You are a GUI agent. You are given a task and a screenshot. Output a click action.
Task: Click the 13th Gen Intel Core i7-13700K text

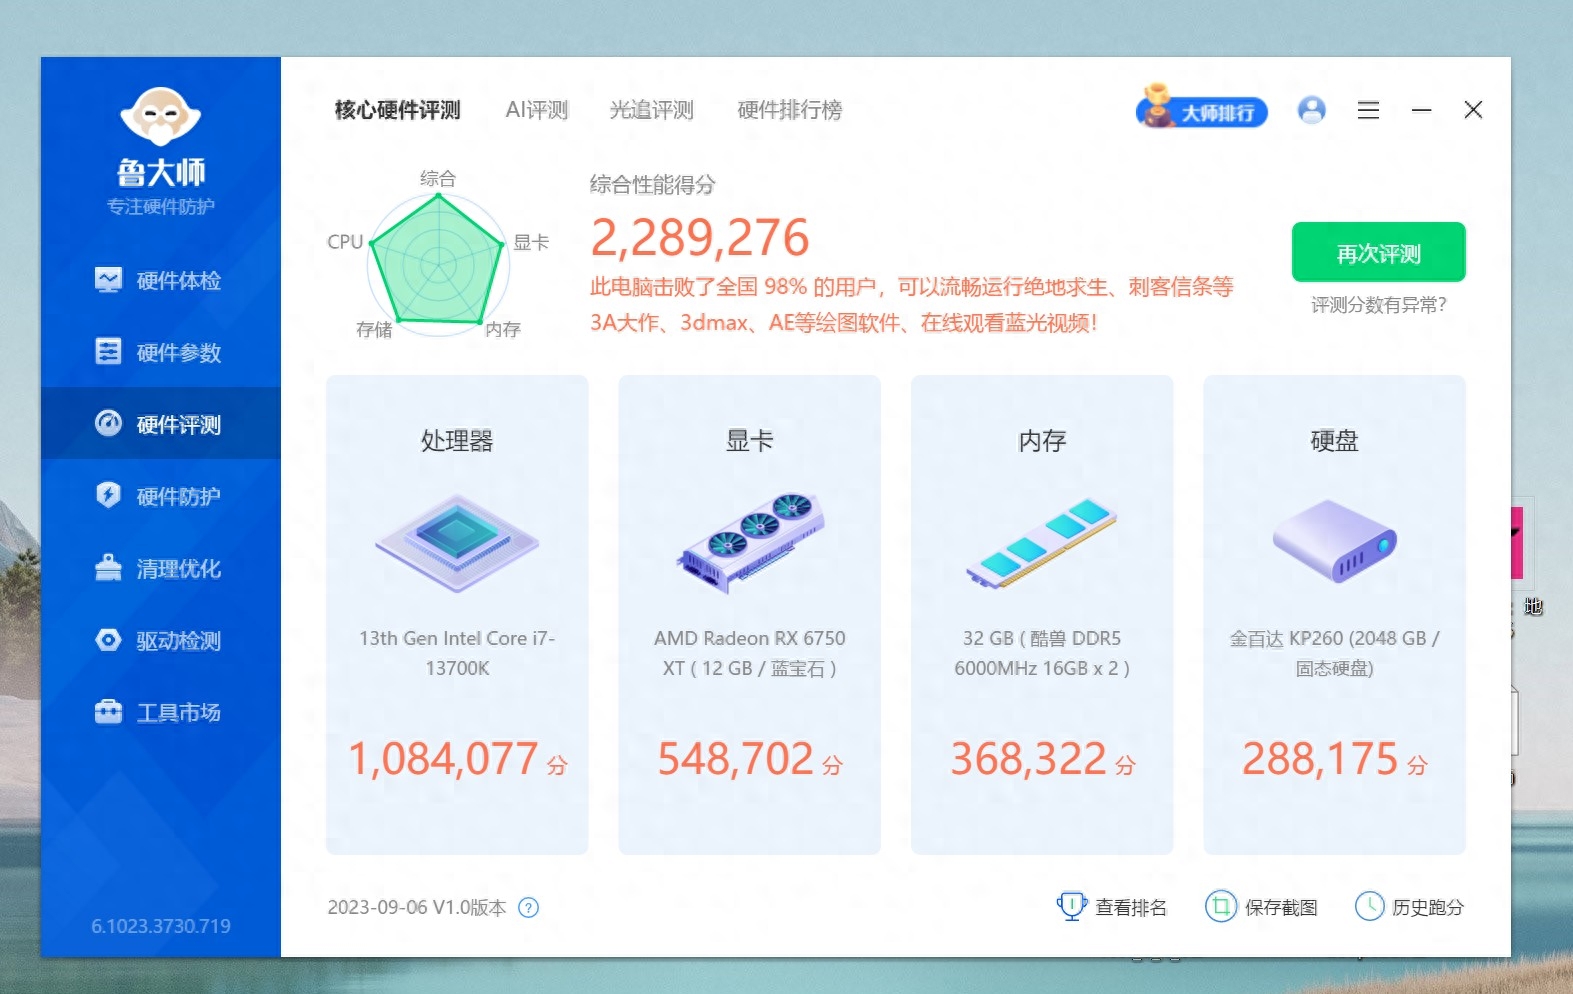(x=457, y=653)
